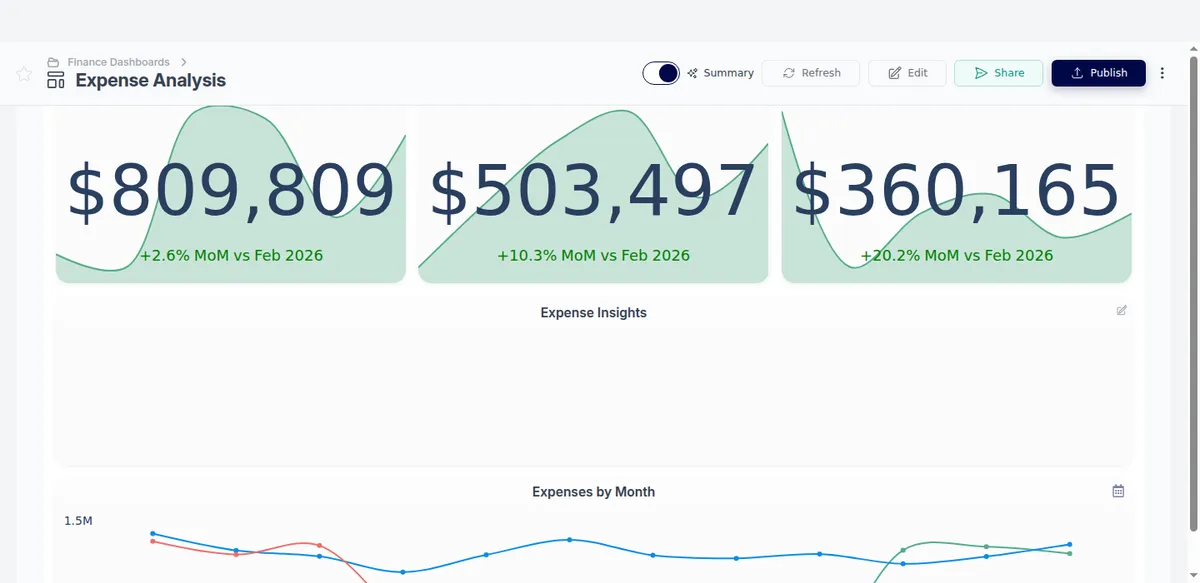Click the Expense Analysis title
This screenshot has width=1200, height=583.
click(x=151, y=81)
